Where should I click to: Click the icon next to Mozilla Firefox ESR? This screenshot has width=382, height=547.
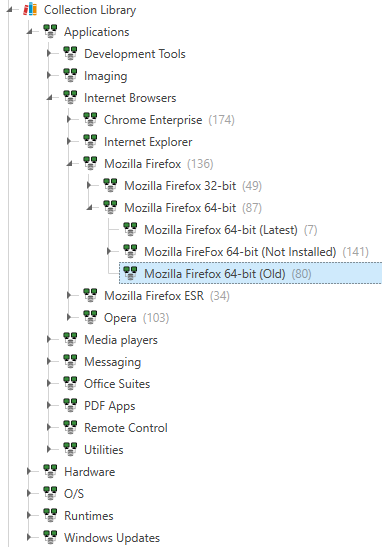[x=90, y=295]
